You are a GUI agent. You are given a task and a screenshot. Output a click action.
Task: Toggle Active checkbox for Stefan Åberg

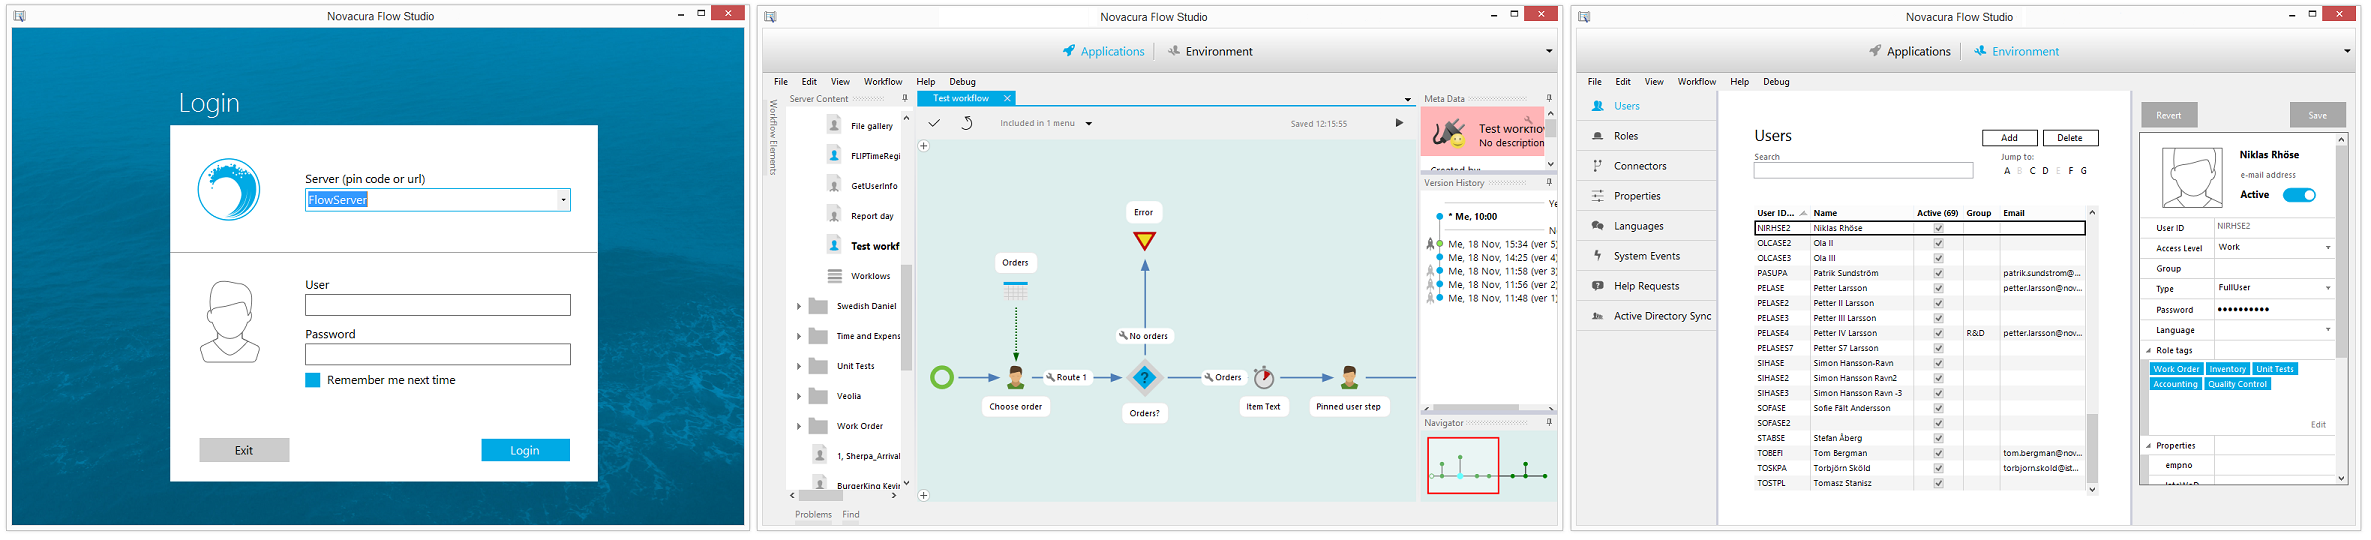(1938, 438)
